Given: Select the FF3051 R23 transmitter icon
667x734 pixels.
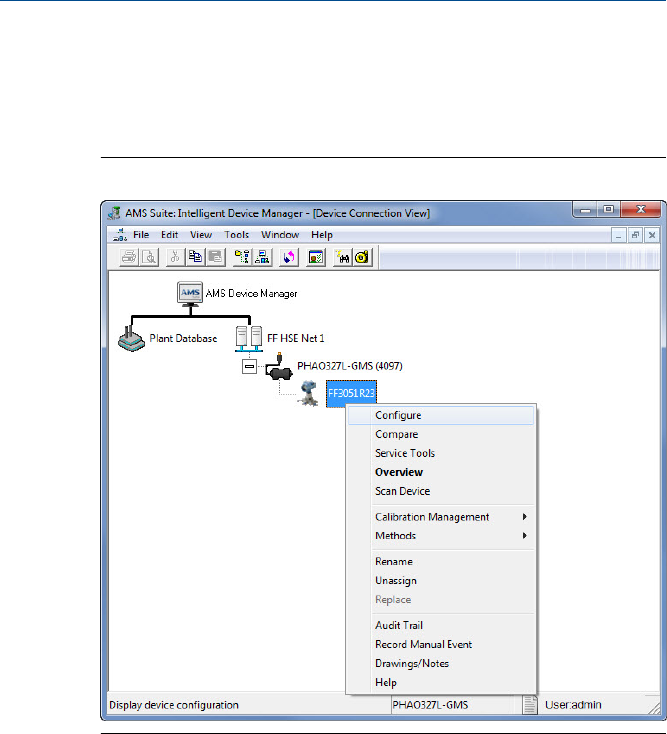Looking at the screenshot, I should (309, 393).
